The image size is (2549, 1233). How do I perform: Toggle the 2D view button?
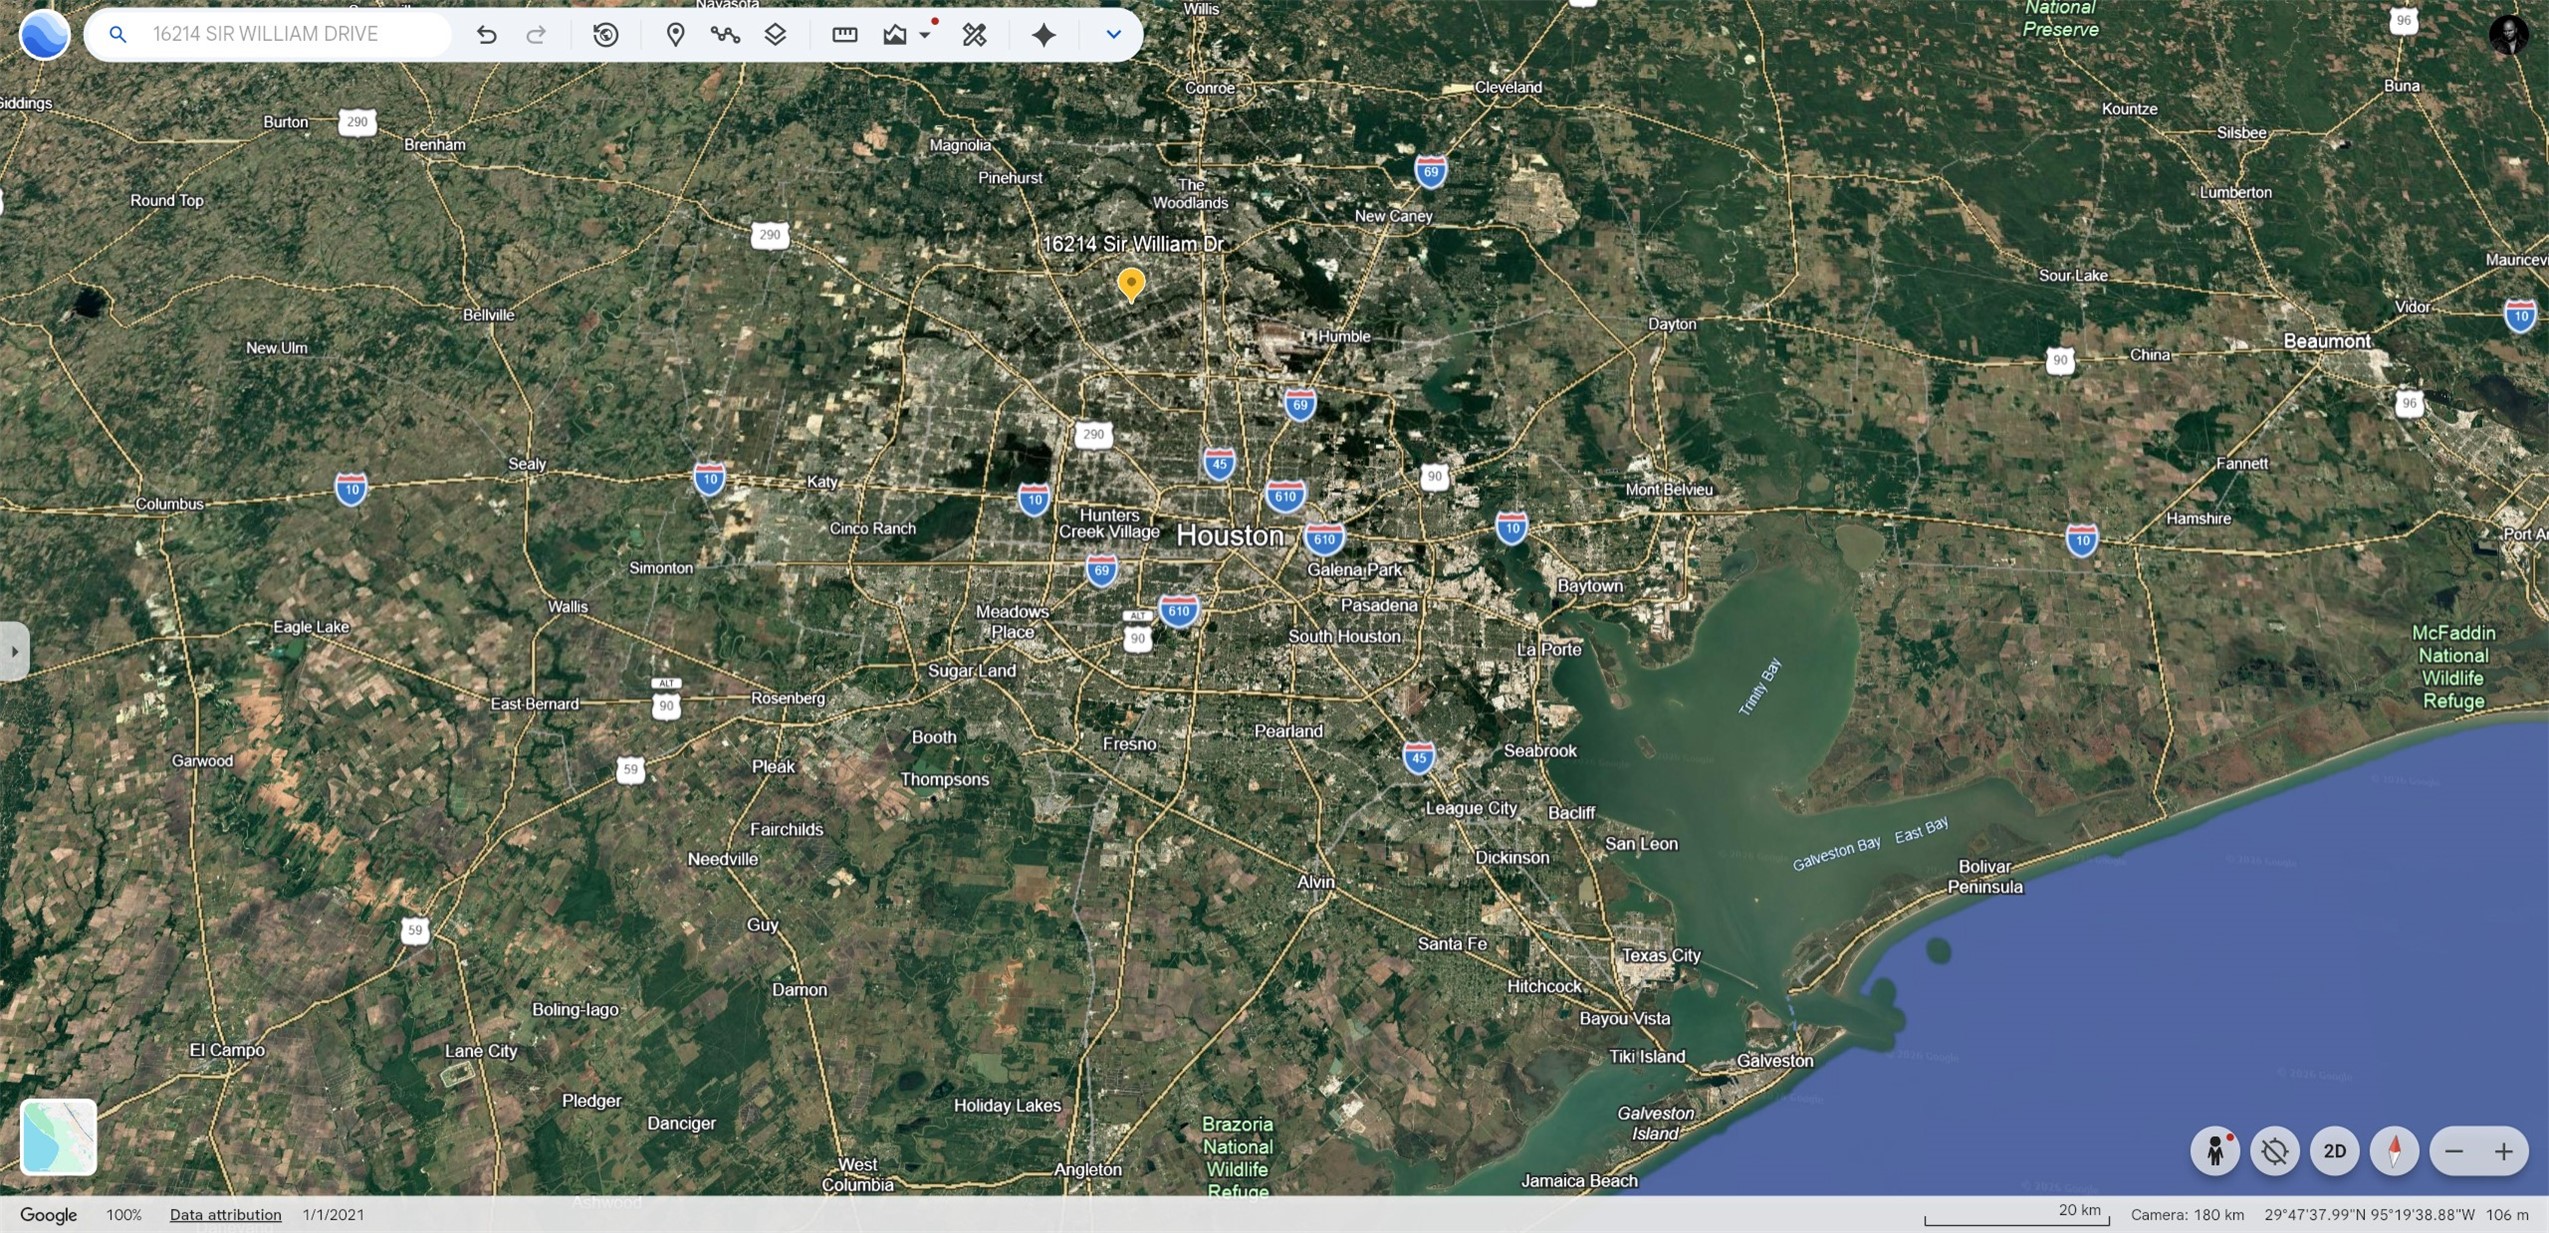(x=2335, y=1151)
